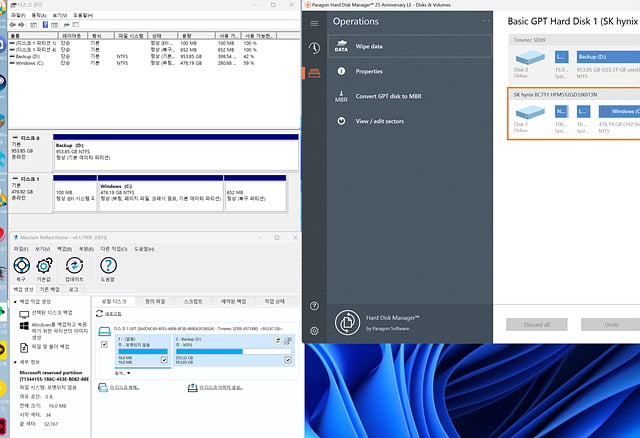This screenshot has height=438, width=640.
Task: Open Paragon hamburger menu
Action: (314, 23)
